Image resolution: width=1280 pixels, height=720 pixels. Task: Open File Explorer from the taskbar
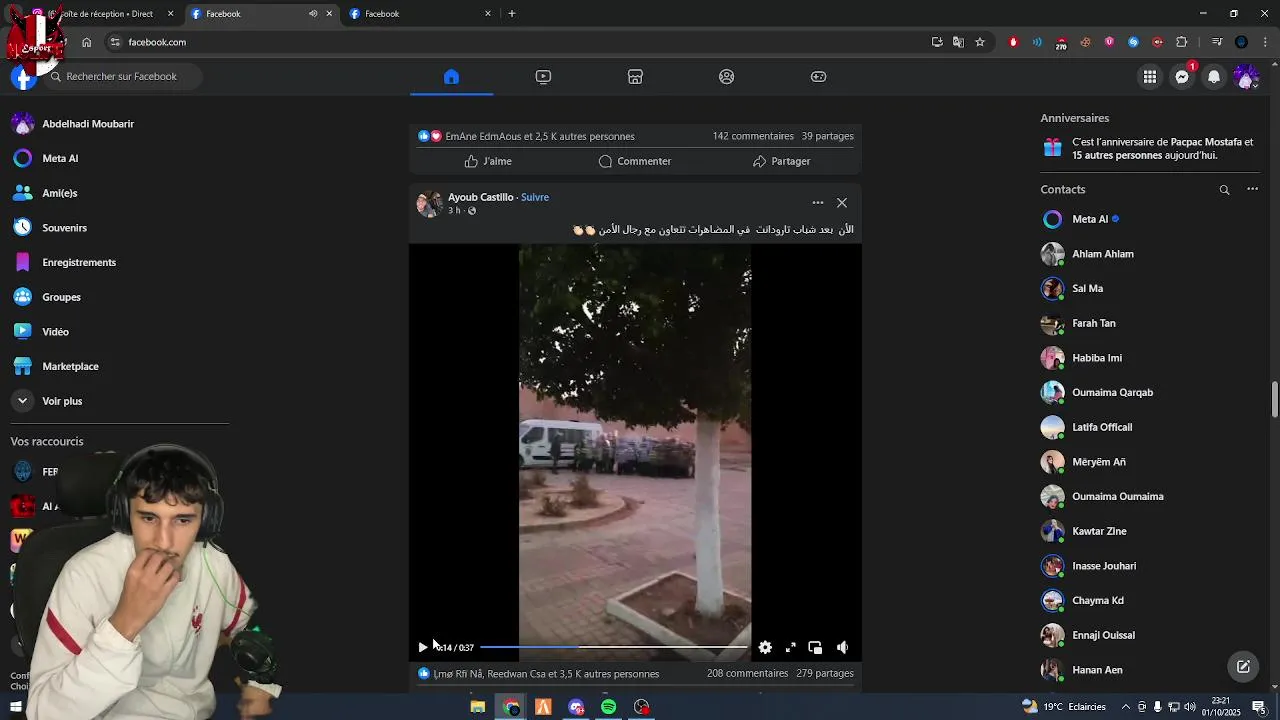(478, 707)
